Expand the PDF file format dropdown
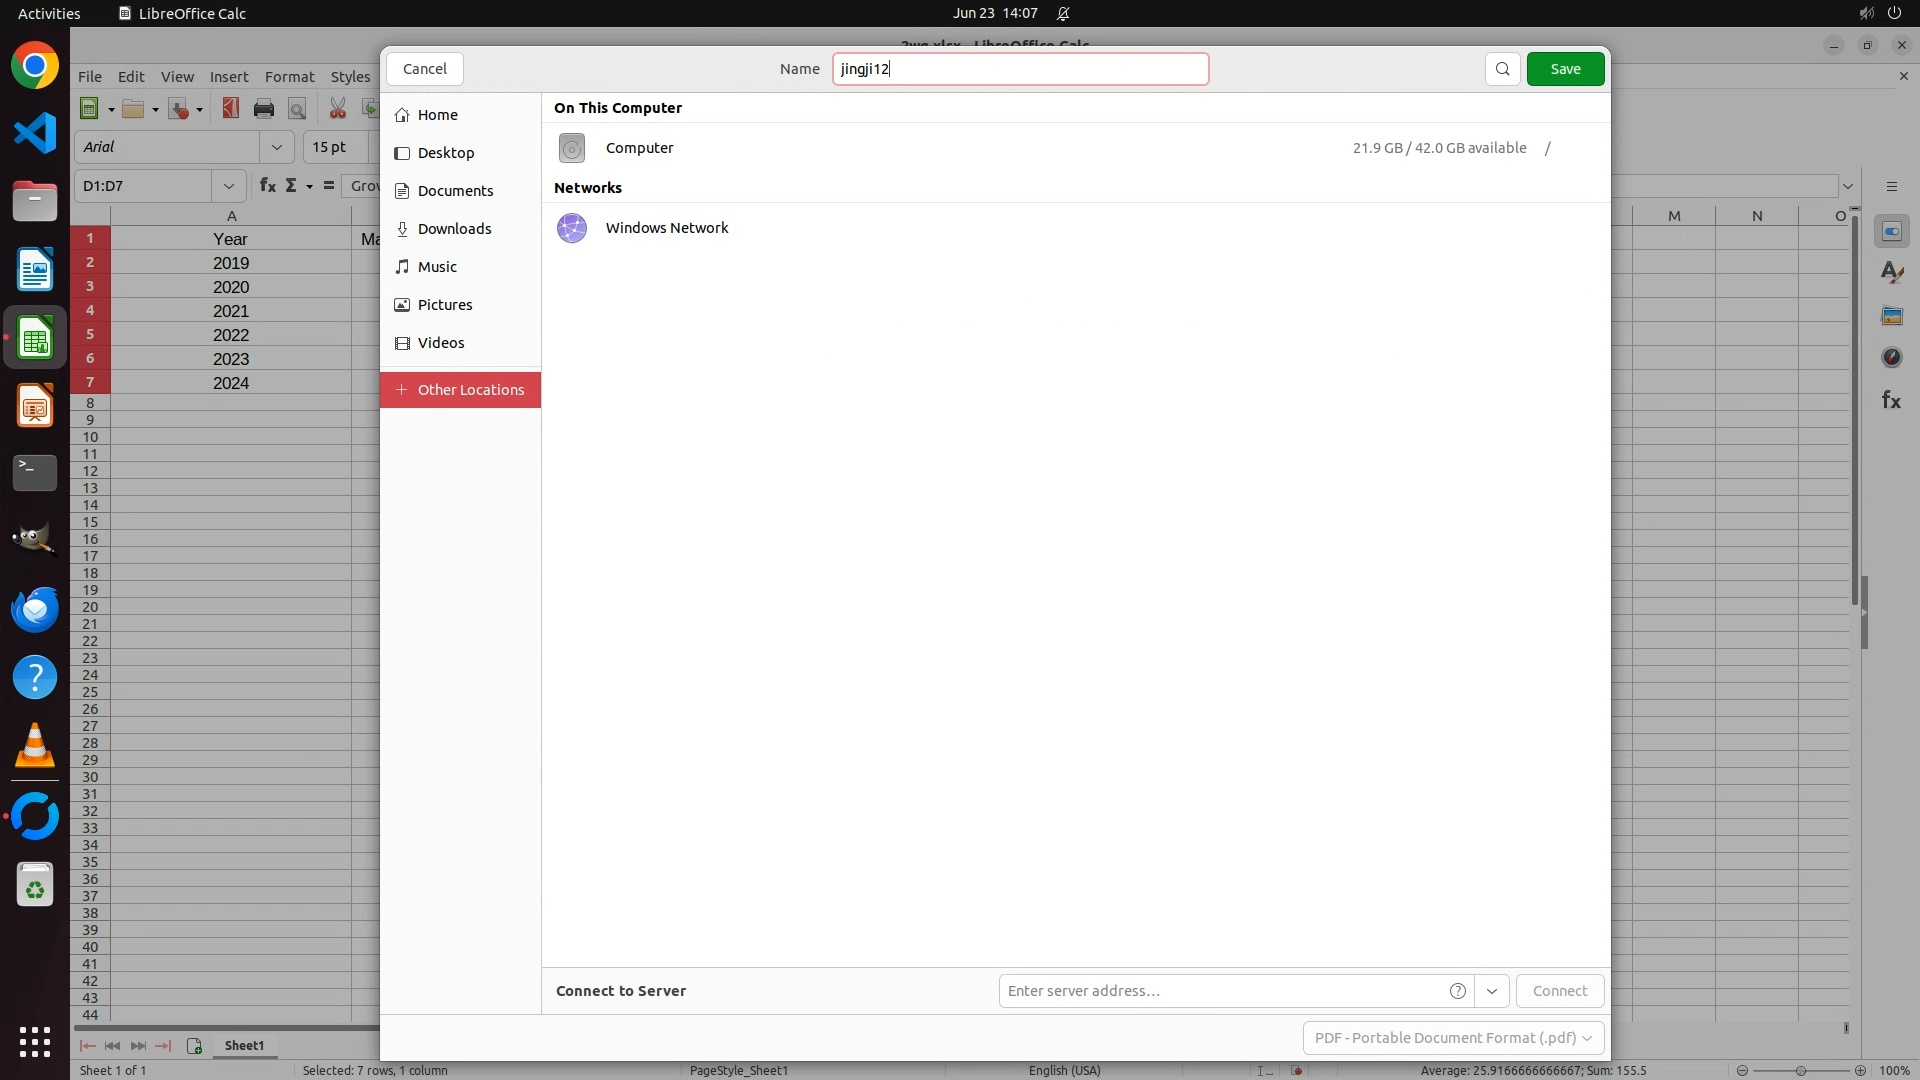 [1453, 1038]
